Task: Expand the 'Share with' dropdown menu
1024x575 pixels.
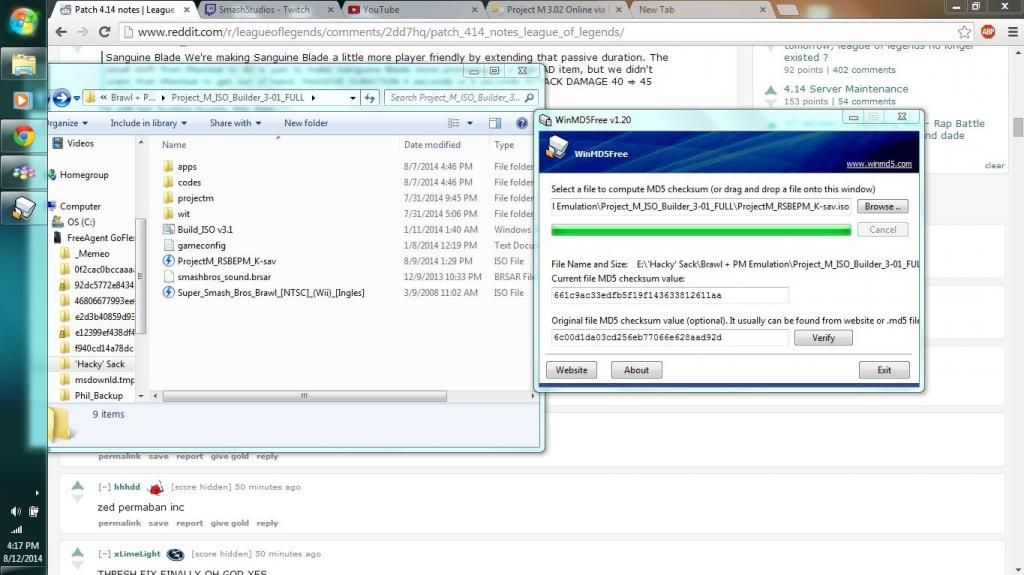Action: tap(235, 123)
